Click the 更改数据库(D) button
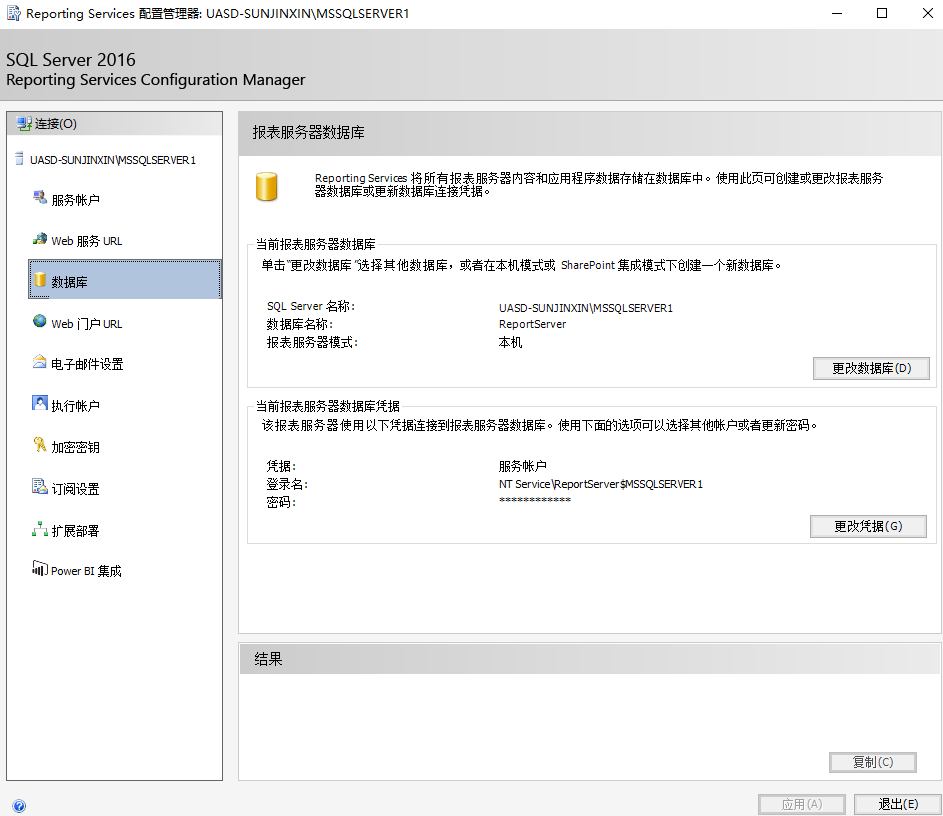This screenshot has width=943, height=816. click(x=870, y=368)
